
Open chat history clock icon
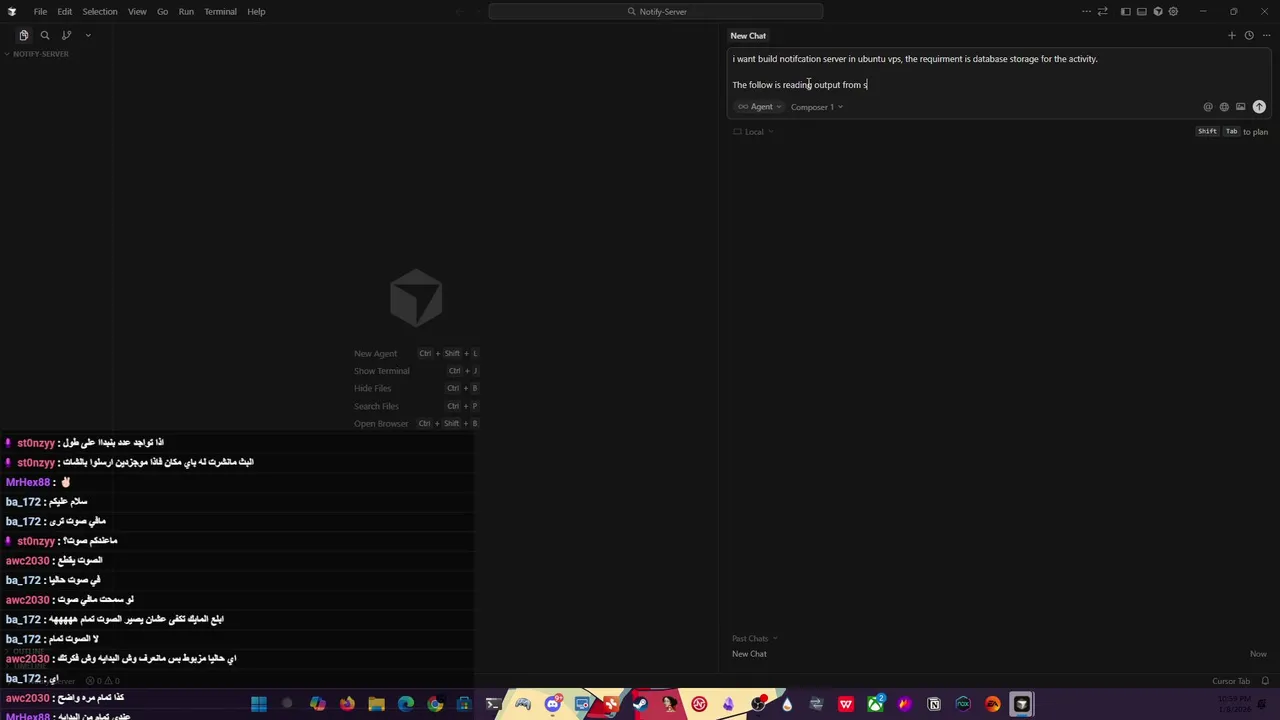(1249, 35)
